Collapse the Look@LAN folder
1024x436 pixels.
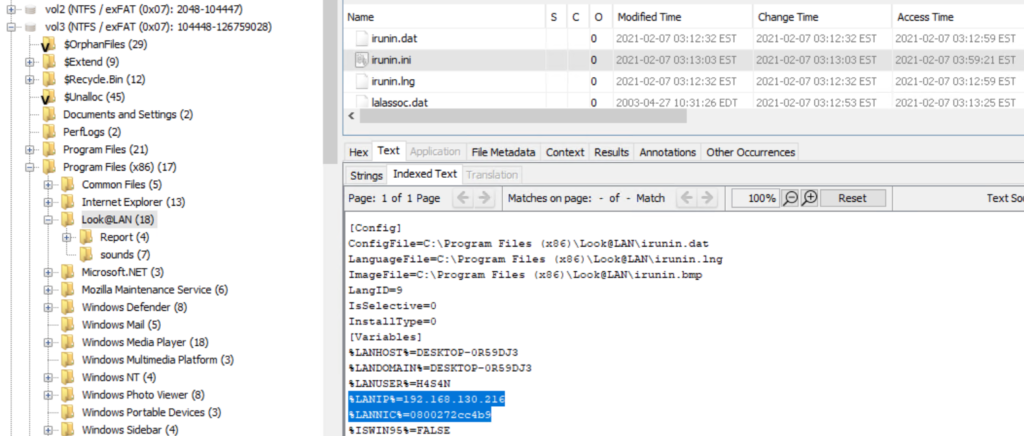click(48, 220)
